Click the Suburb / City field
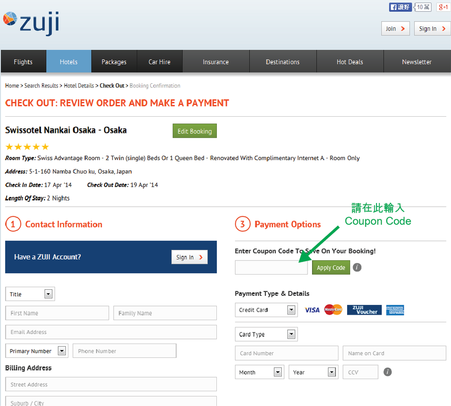The width and height of the screenshot is (451, 406). coord(111,401)
